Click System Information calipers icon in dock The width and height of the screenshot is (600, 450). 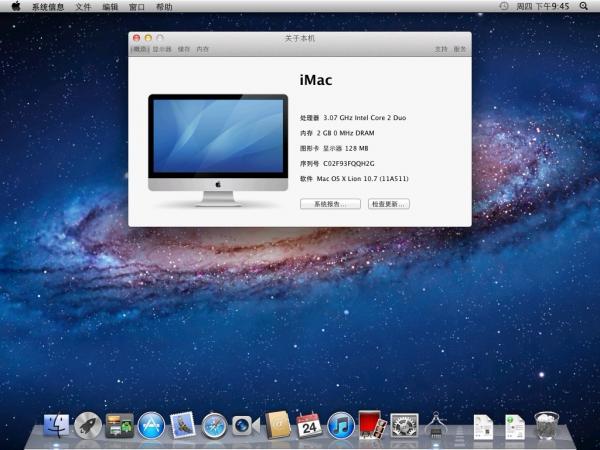pyautogui.click(x=436, y=425)
